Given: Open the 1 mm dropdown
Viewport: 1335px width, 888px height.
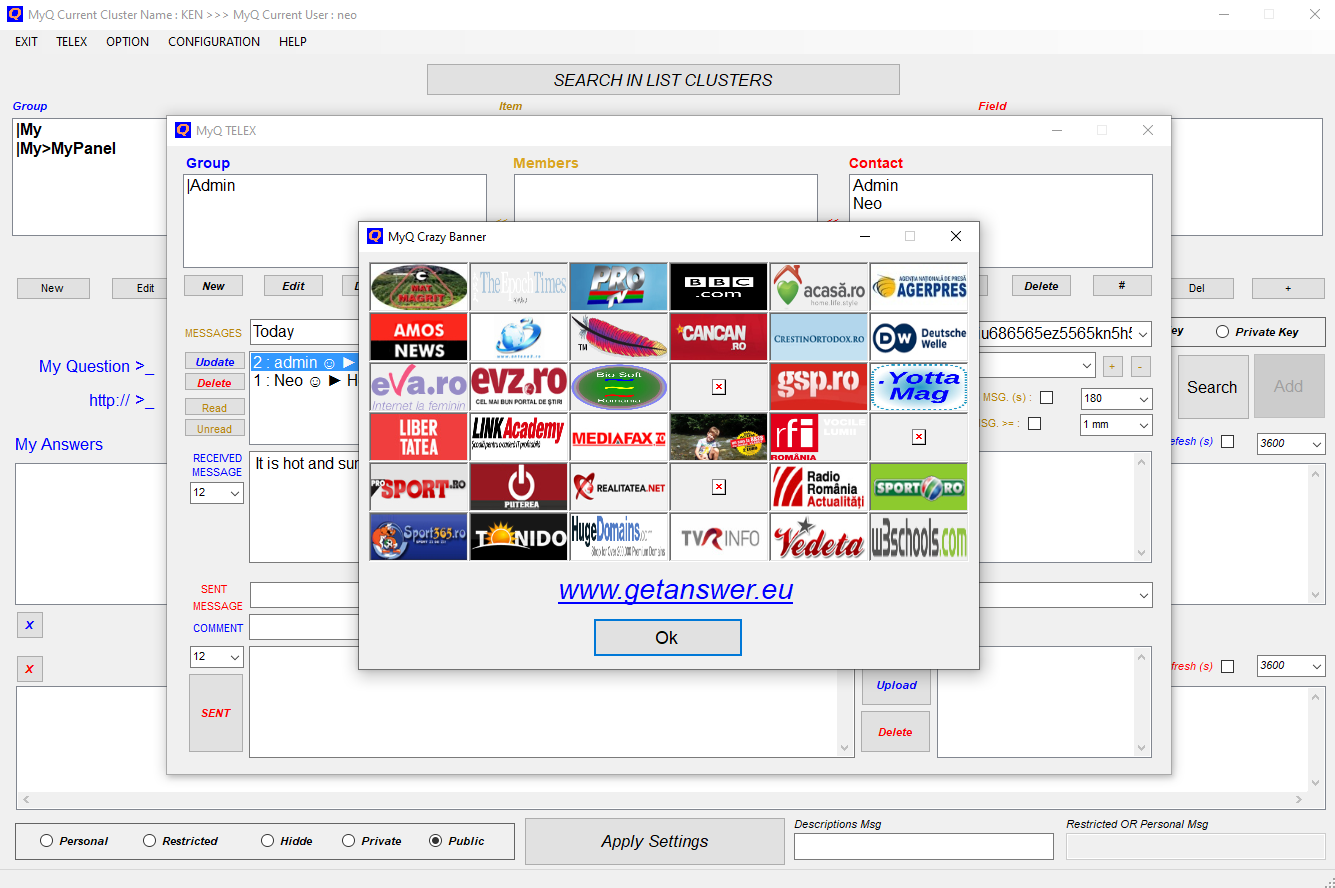Looking at the screenshot, I should click(x=1116, y=425).
